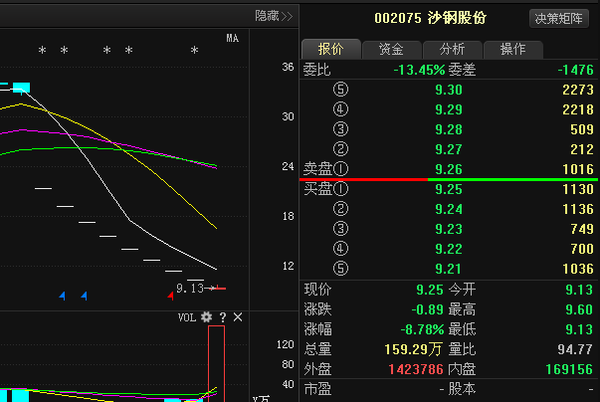Click sell volume 509
Viewport: 600px width, 402px height.
[x=582, y=130]
